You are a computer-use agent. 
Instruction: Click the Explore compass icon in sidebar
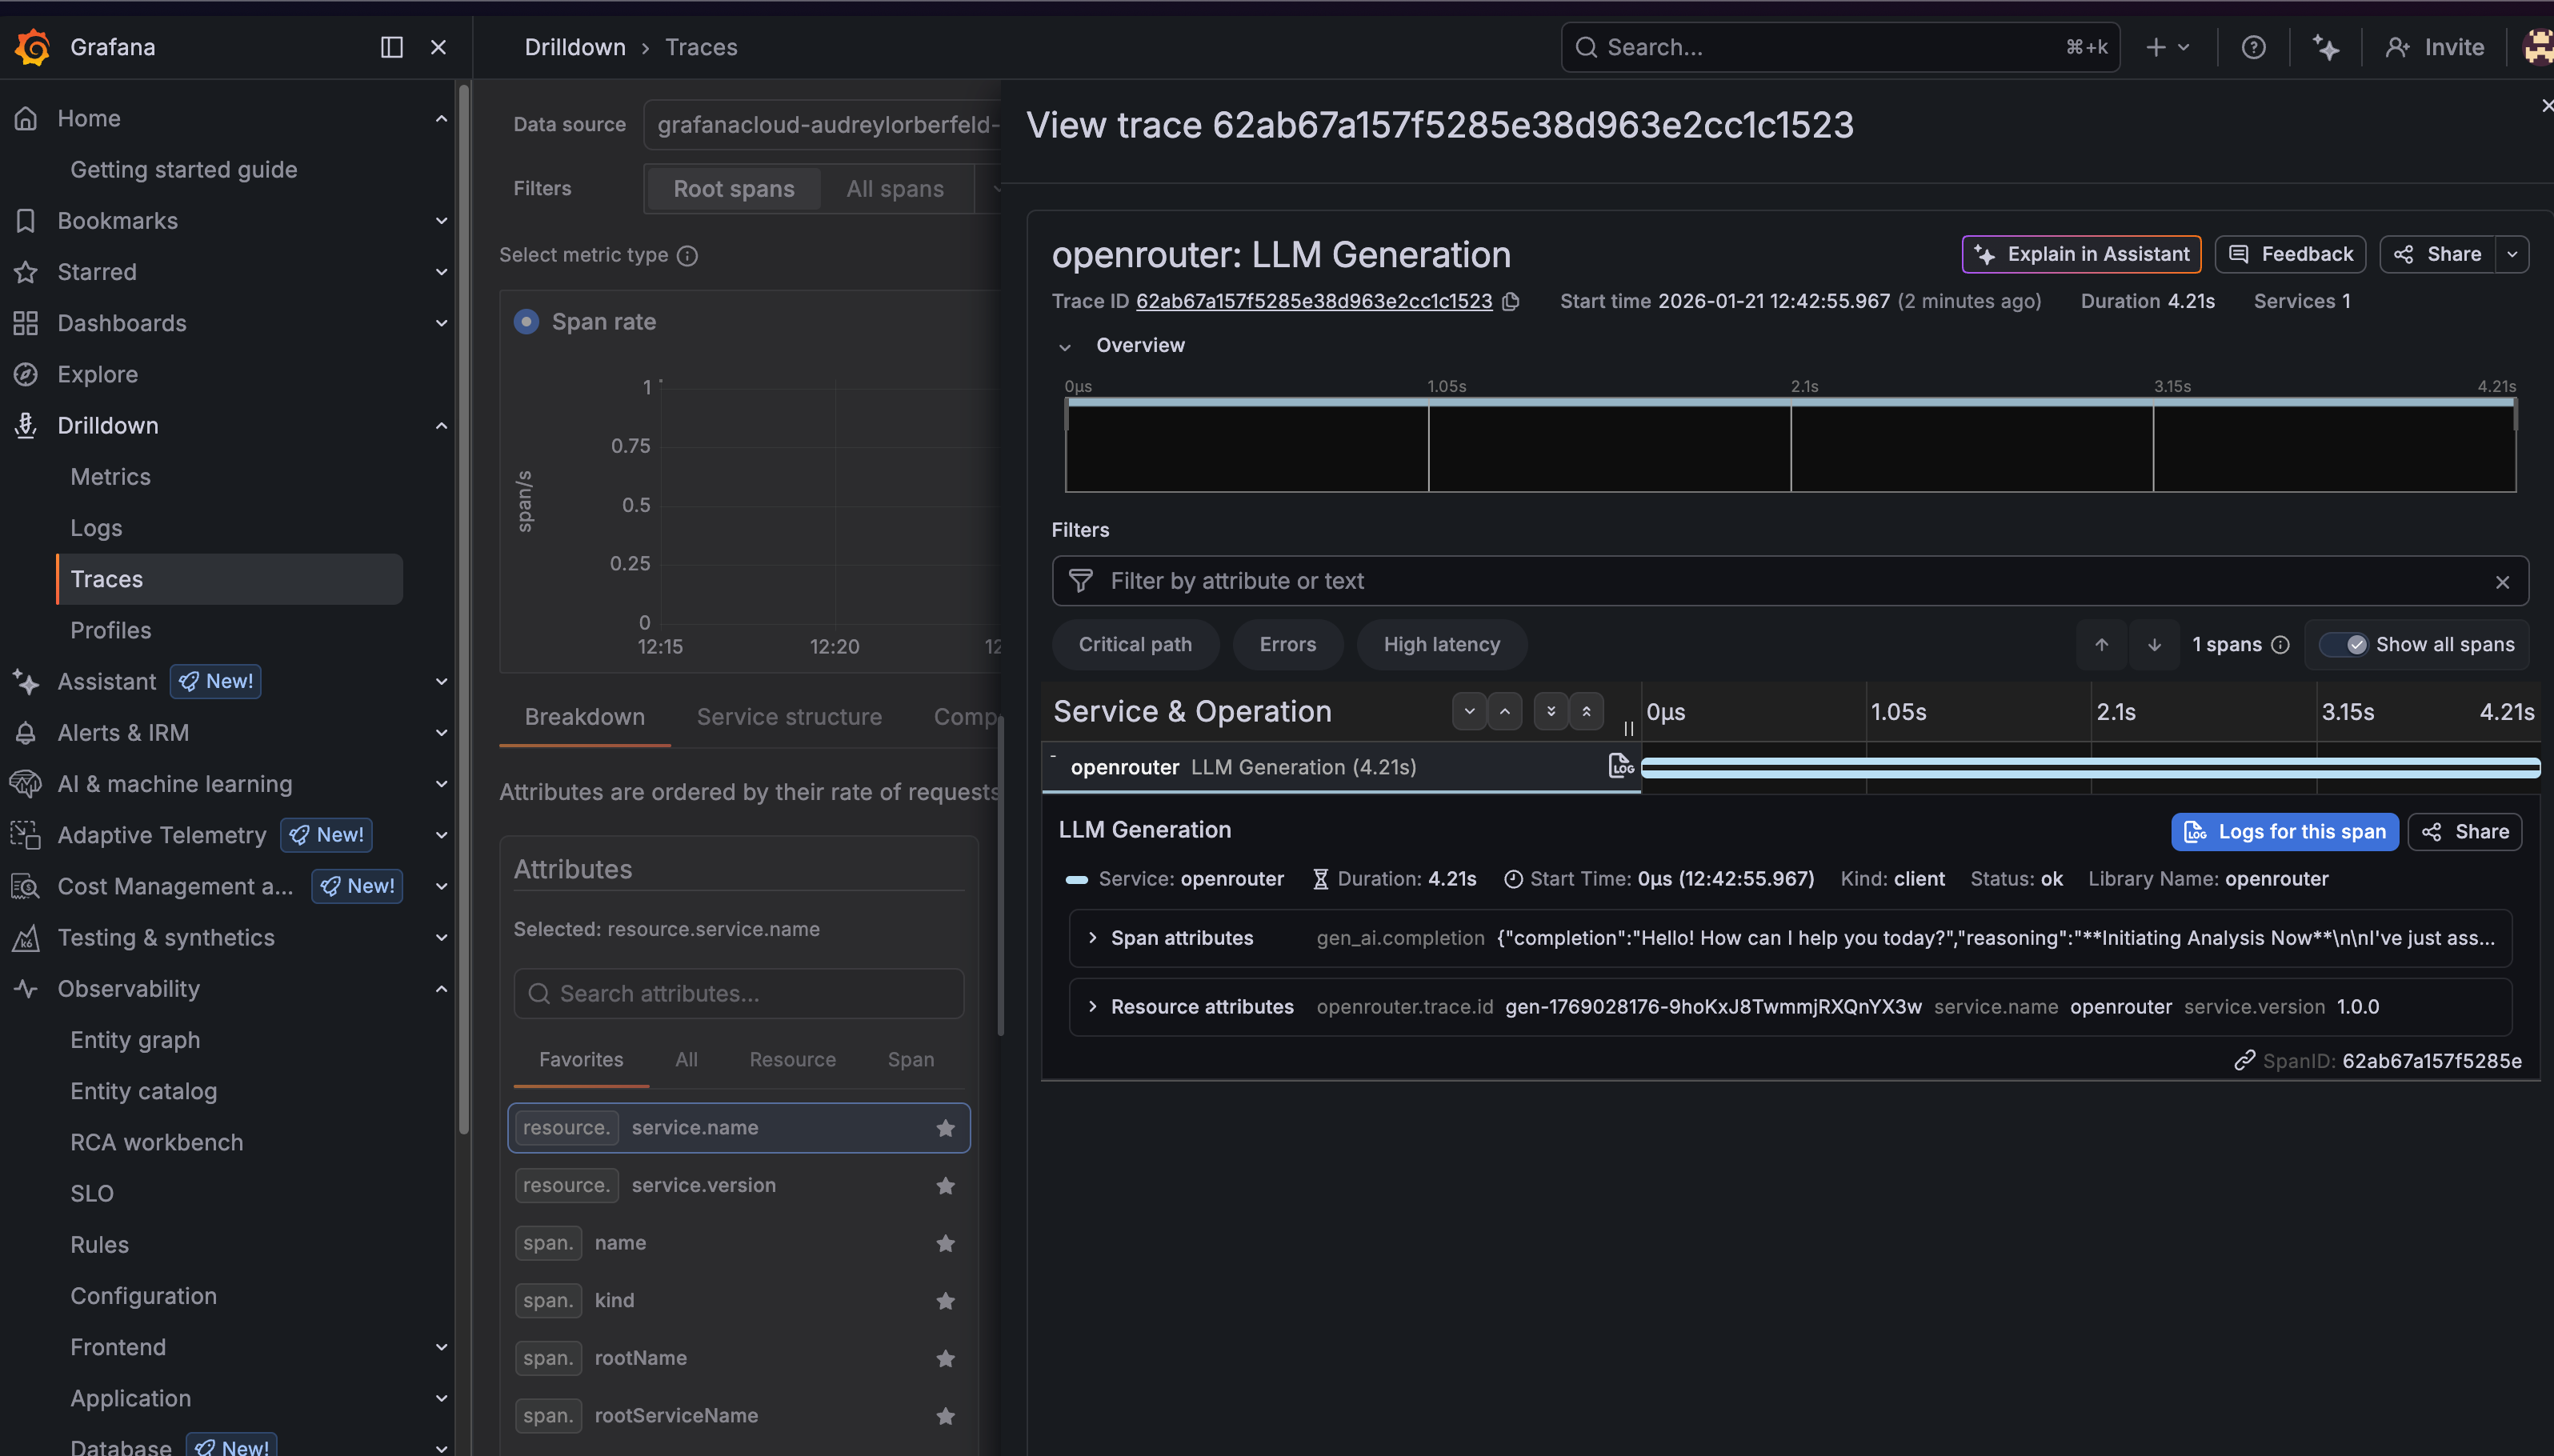(26, 374)
